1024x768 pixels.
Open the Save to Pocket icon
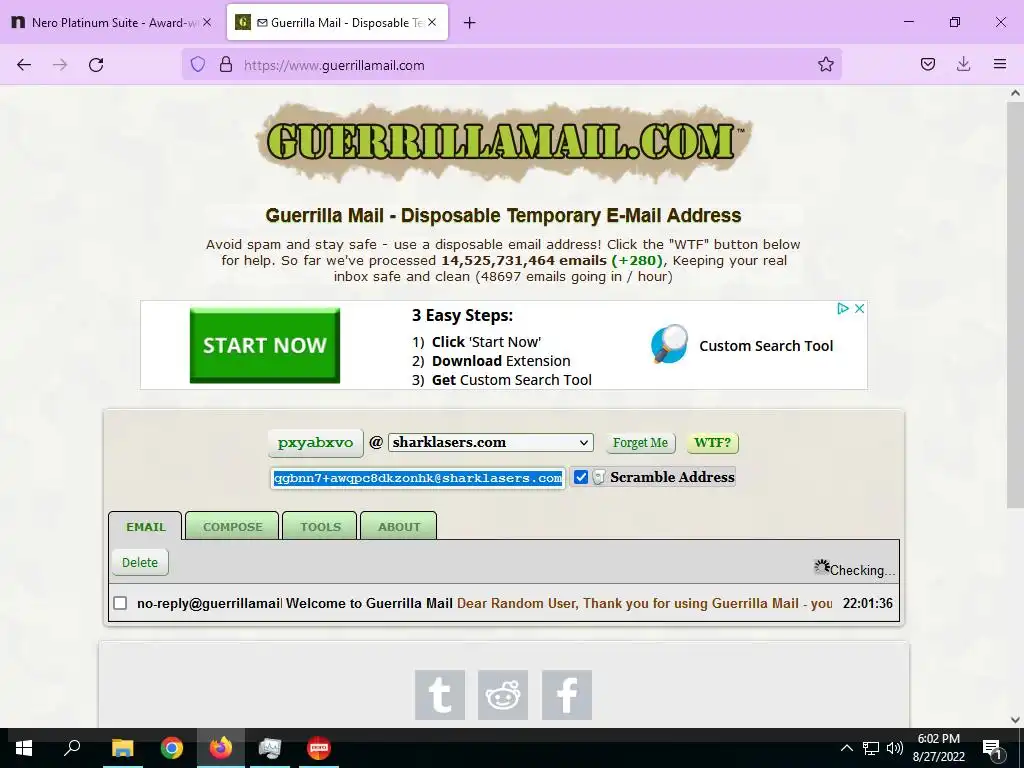[927, 65]
